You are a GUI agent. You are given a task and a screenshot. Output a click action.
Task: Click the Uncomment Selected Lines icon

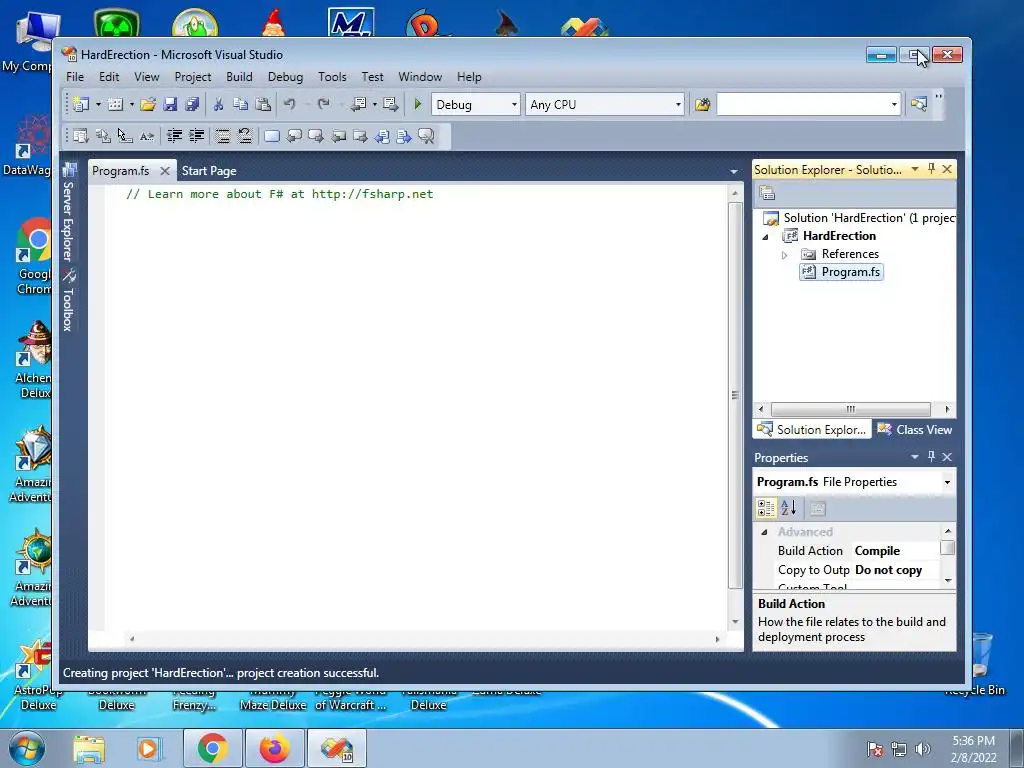click(x=245, y=136)
